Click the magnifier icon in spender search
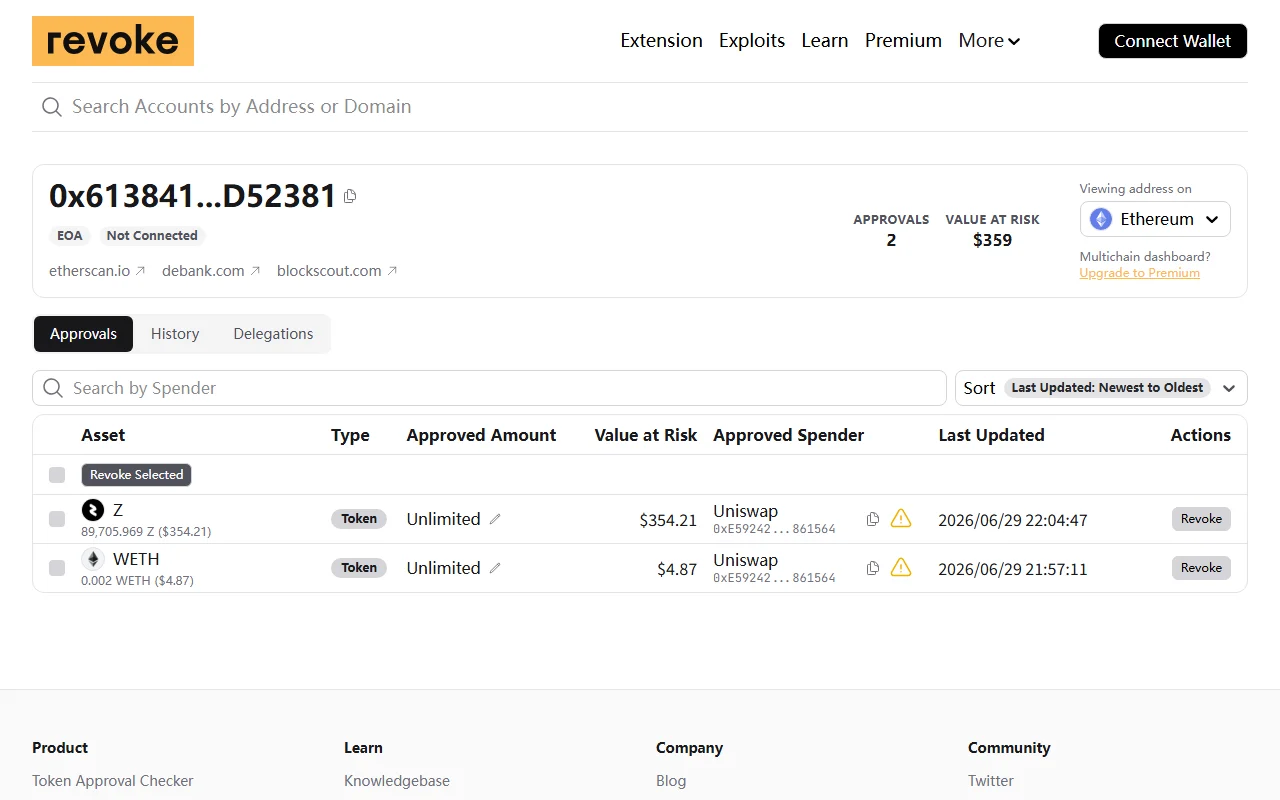The width and height of the screenshot is (1280, 800). tap(53, 388)
